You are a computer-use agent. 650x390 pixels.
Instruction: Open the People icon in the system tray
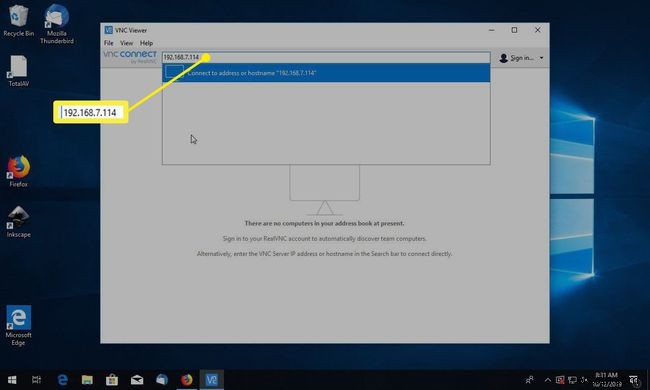coord(529,380)
